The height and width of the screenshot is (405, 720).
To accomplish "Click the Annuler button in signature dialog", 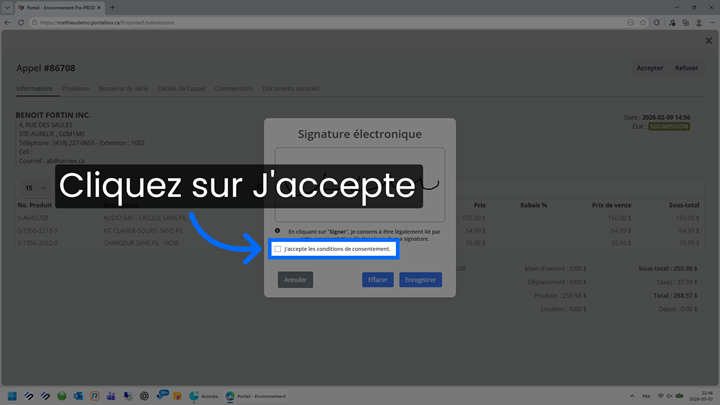I will coord(295,280).
